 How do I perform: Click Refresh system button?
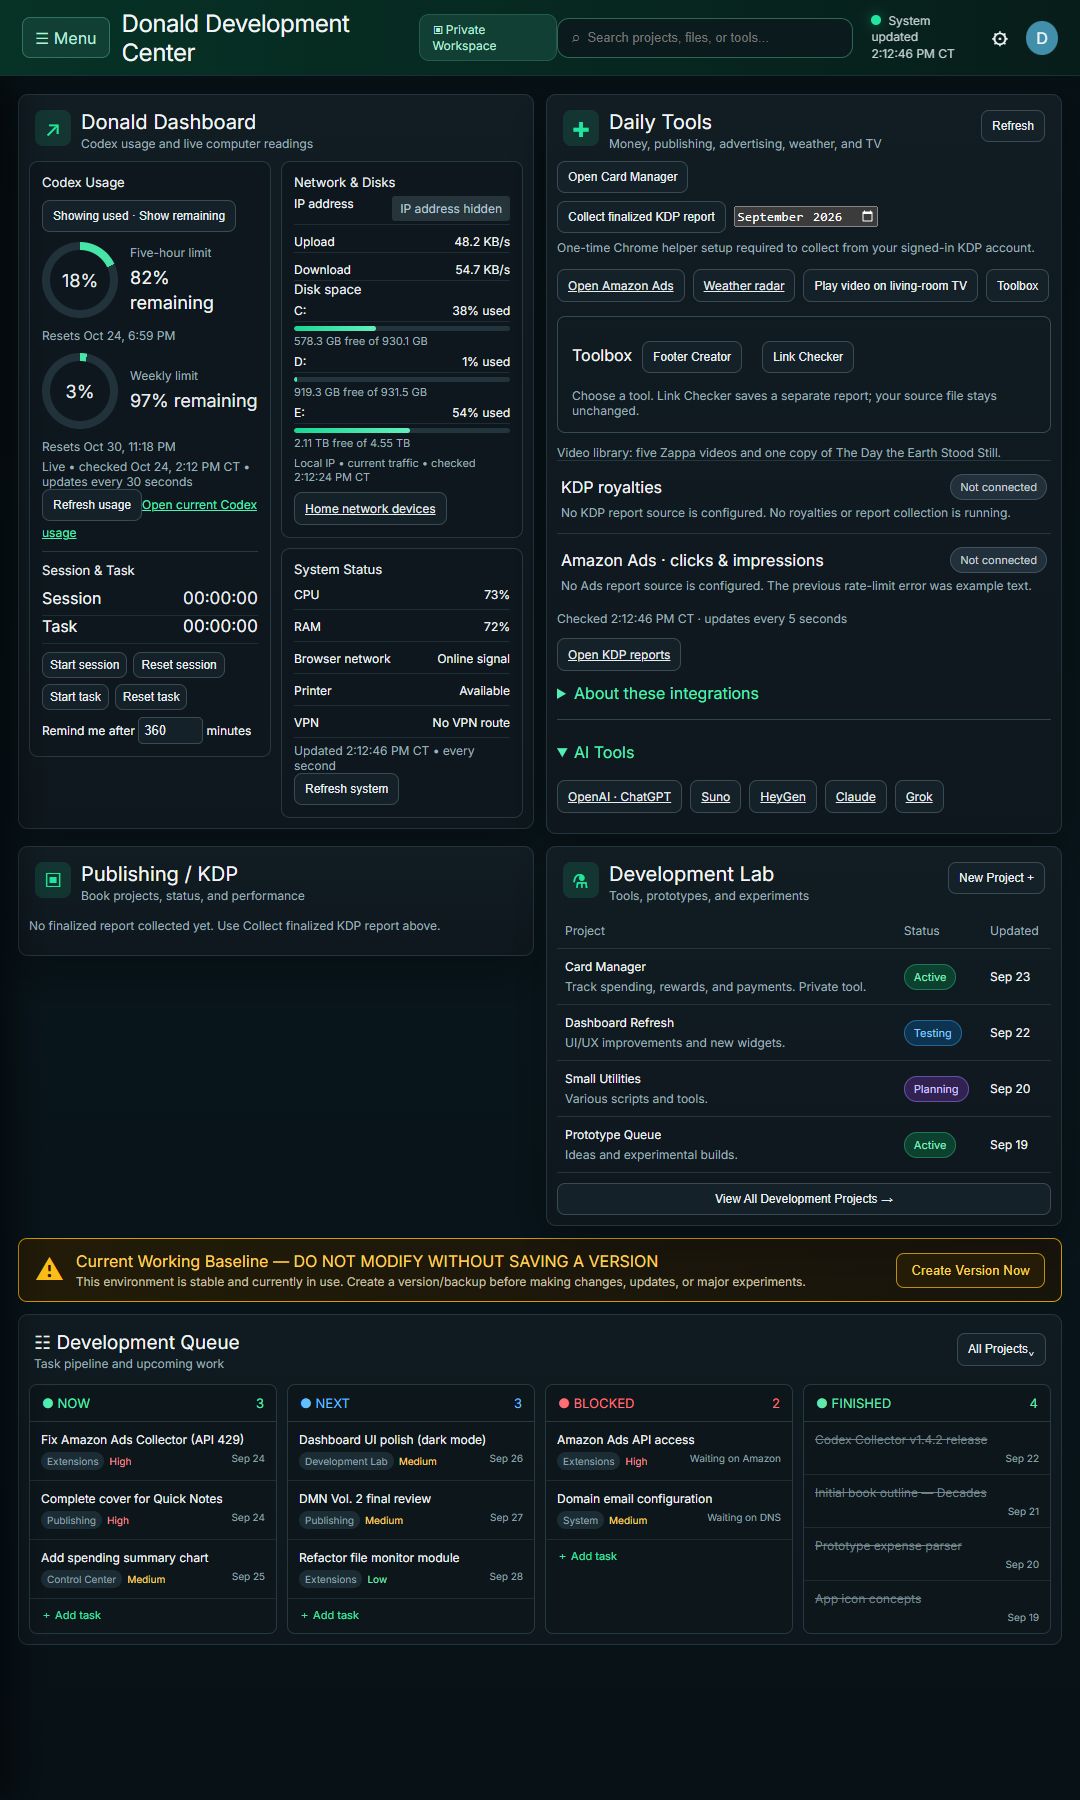point(346,788)
